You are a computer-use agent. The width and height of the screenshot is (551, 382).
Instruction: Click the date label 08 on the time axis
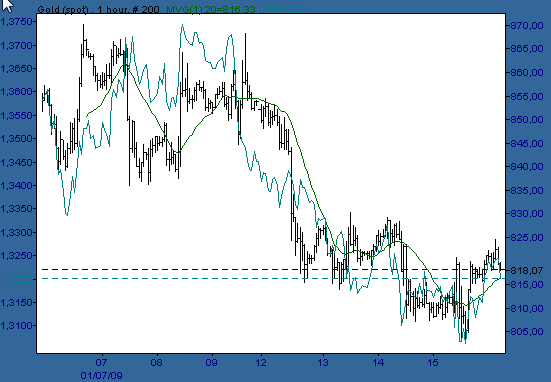(157, 362)
